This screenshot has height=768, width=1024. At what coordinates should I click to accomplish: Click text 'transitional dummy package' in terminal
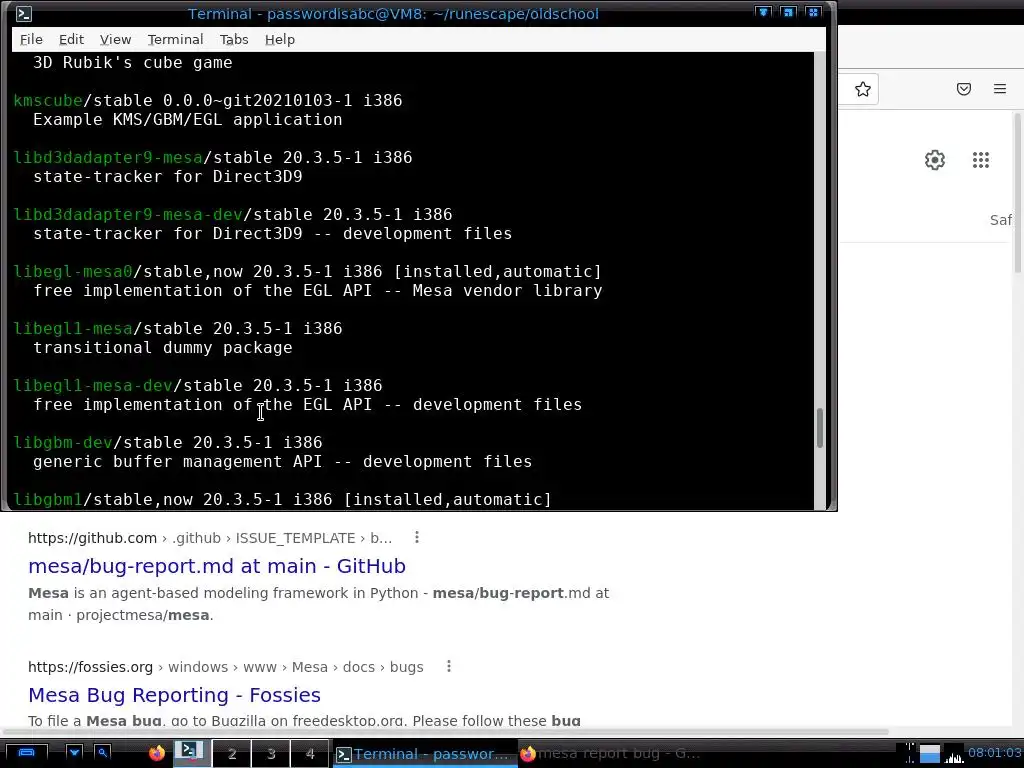163,347
